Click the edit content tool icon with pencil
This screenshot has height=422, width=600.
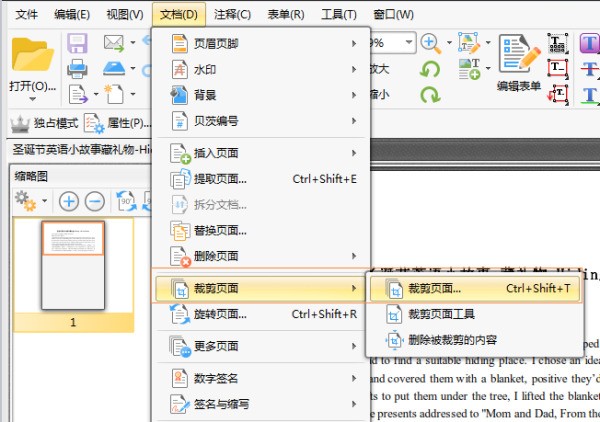coord(469,43)
